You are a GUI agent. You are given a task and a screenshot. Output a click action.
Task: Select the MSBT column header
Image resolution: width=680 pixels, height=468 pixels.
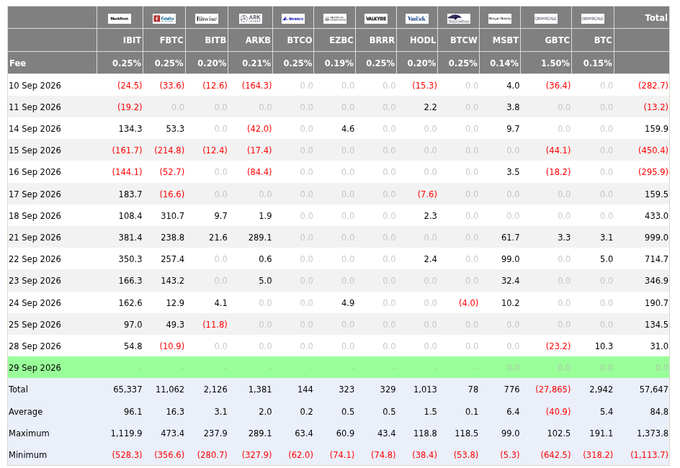(505, 40)
